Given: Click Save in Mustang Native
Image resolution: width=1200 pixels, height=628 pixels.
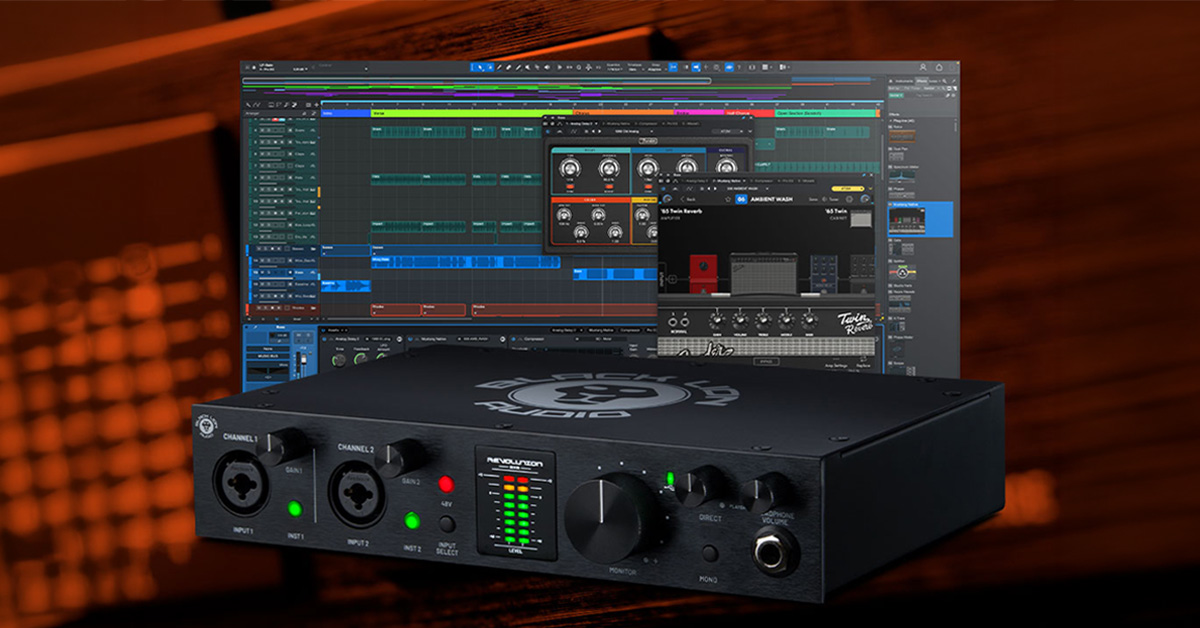Looking at the screenshot, I should 813,199.
